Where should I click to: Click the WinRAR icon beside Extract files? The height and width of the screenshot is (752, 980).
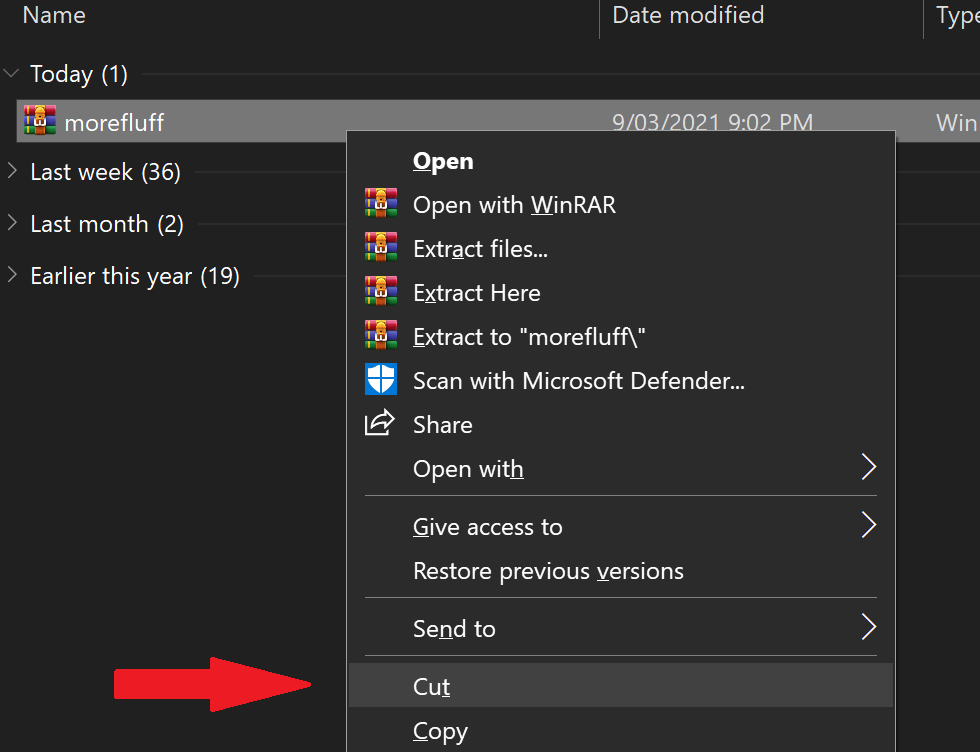[381, 249]
